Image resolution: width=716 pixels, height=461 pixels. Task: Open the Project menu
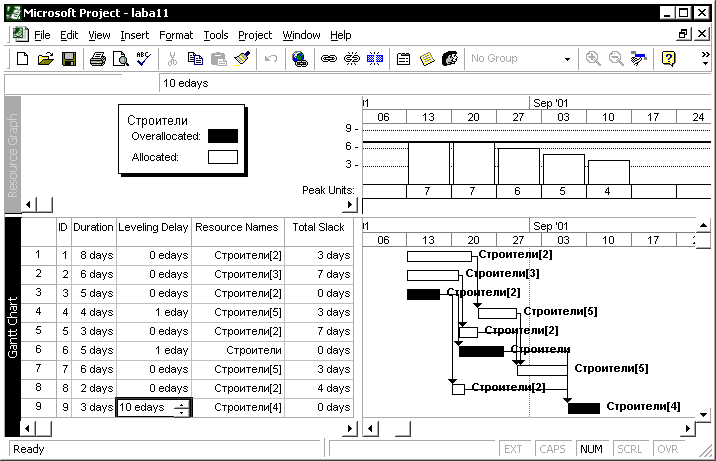tap(255, 35)
